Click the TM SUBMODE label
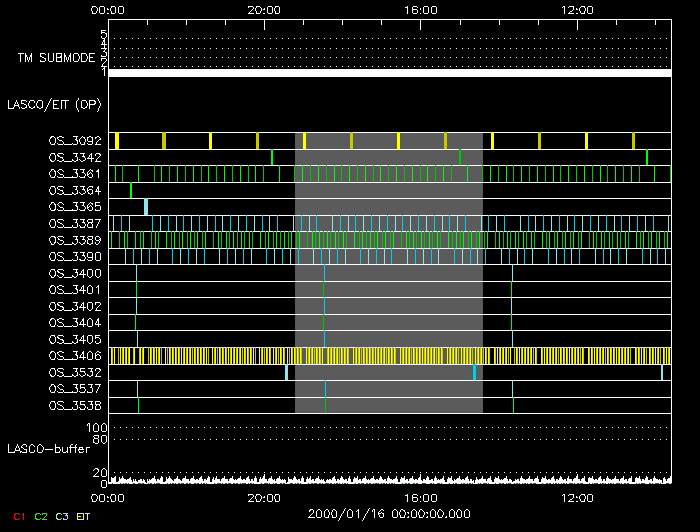Image resolution: width=700 pixels, height=532 pixels. point(56,58)
